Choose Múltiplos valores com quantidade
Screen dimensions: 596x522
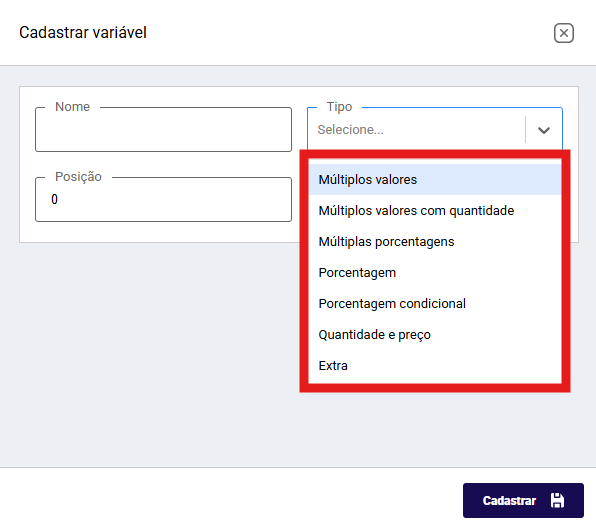tap(435, 211)
